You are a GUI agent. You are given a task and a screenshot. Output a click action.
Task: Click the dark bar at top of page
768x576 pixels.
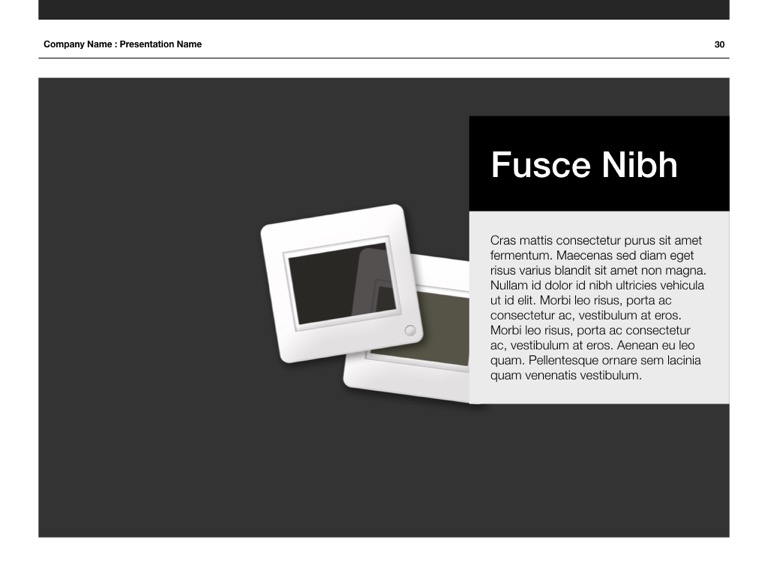click(x=384, y=9)
